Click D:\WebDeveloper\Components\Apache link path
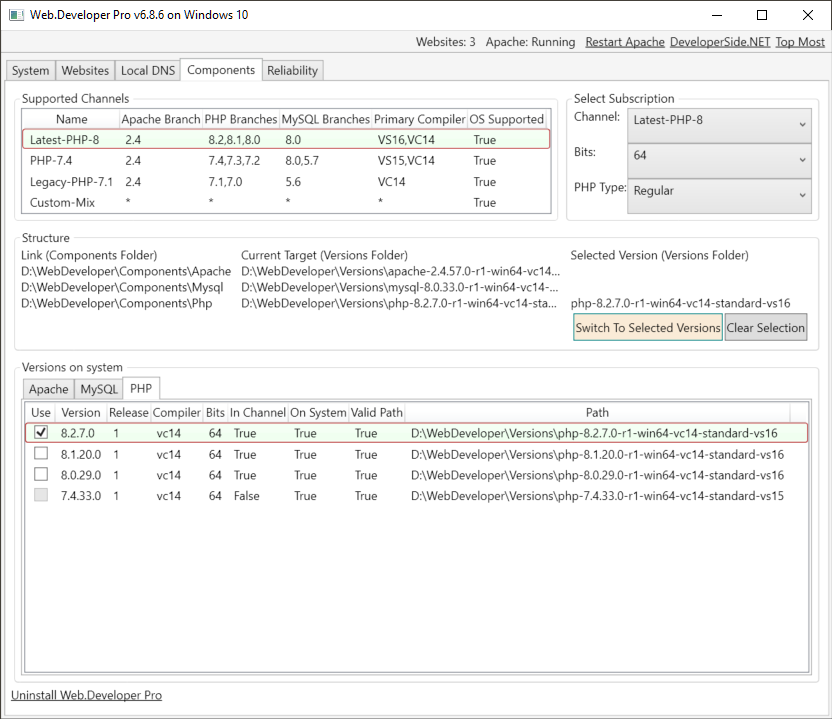 pyautogui.click(x=126, y=271)
